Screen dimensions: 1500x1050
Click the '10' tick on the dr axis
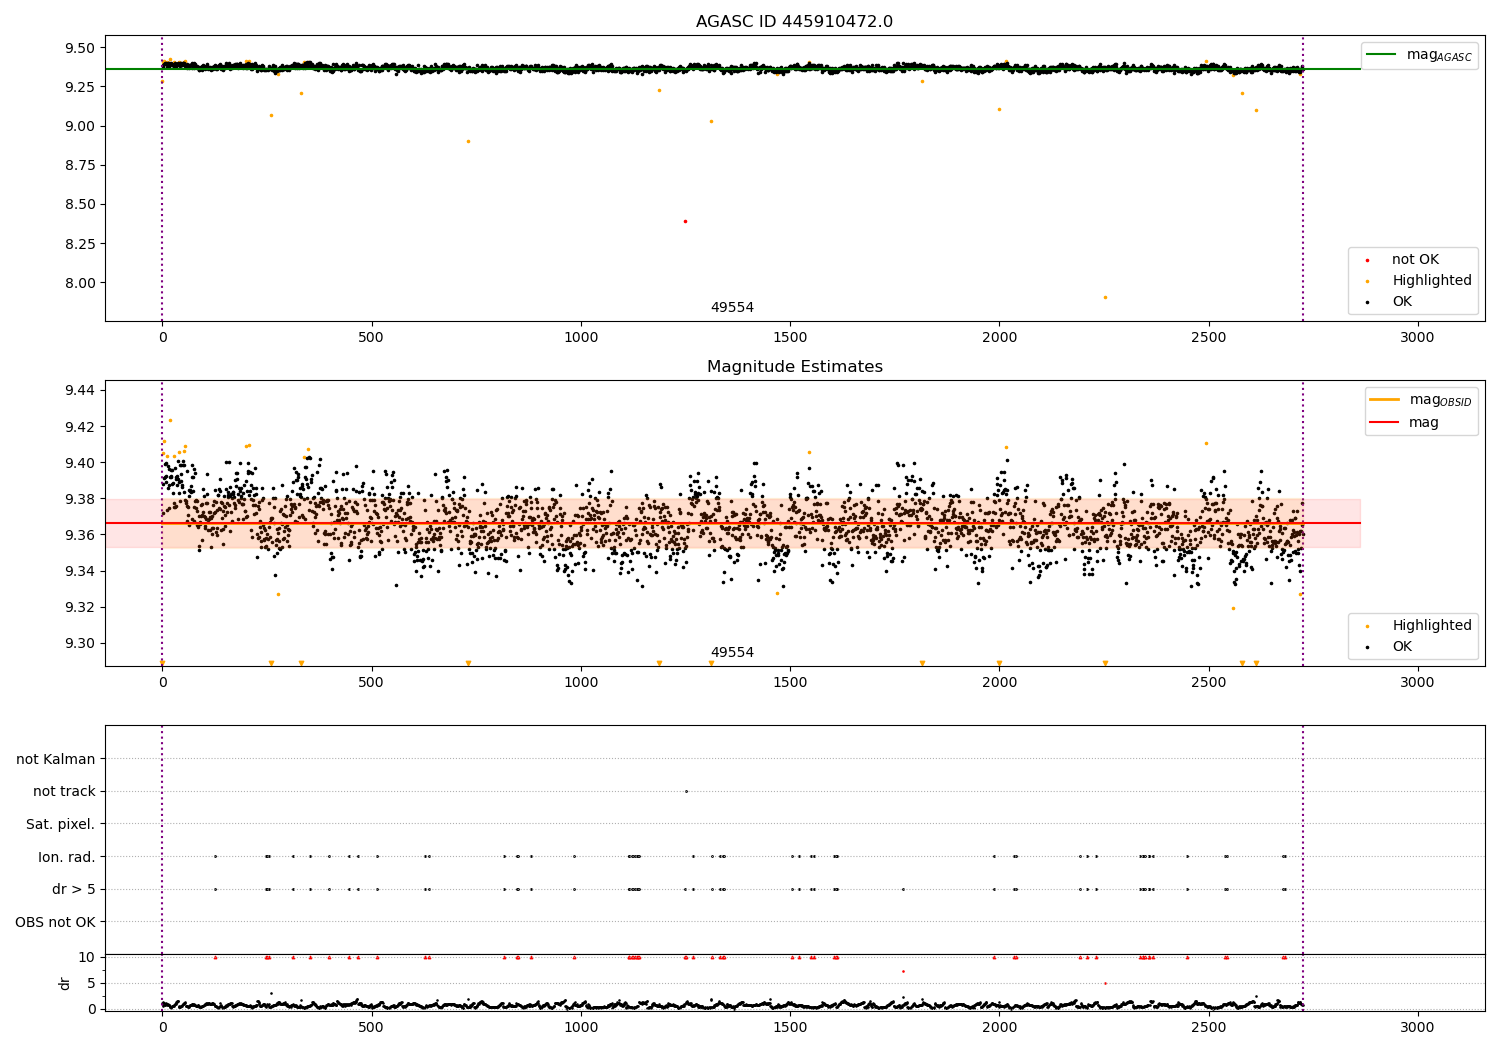[x=87, y=957]
